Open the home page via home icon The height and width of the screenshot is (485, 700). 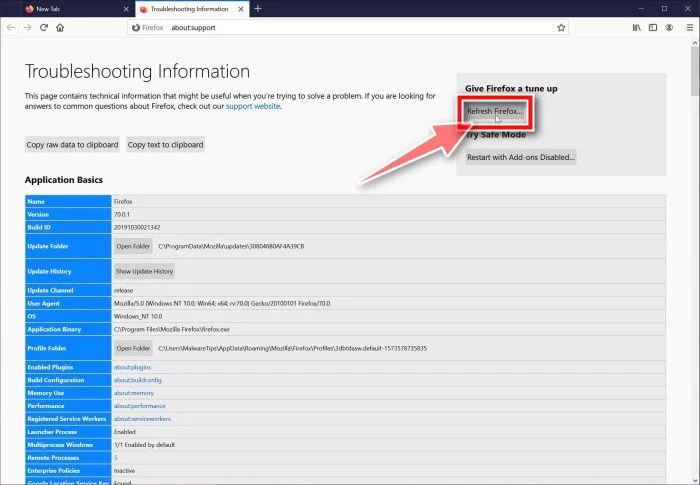[x=60, y=28]
